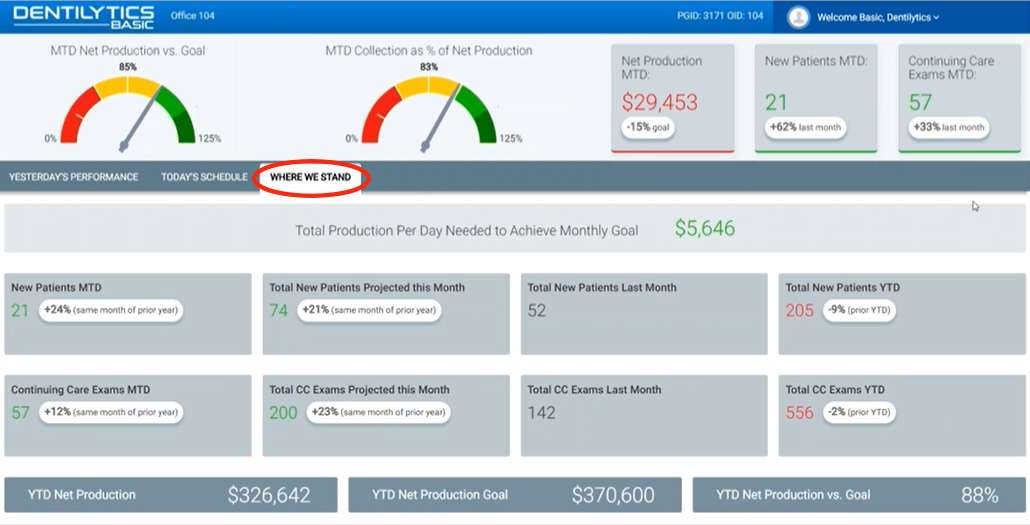Viewport: 1030px width, 525px height.
Task: Click the +62% last month badge
Action: pos(805,128)
